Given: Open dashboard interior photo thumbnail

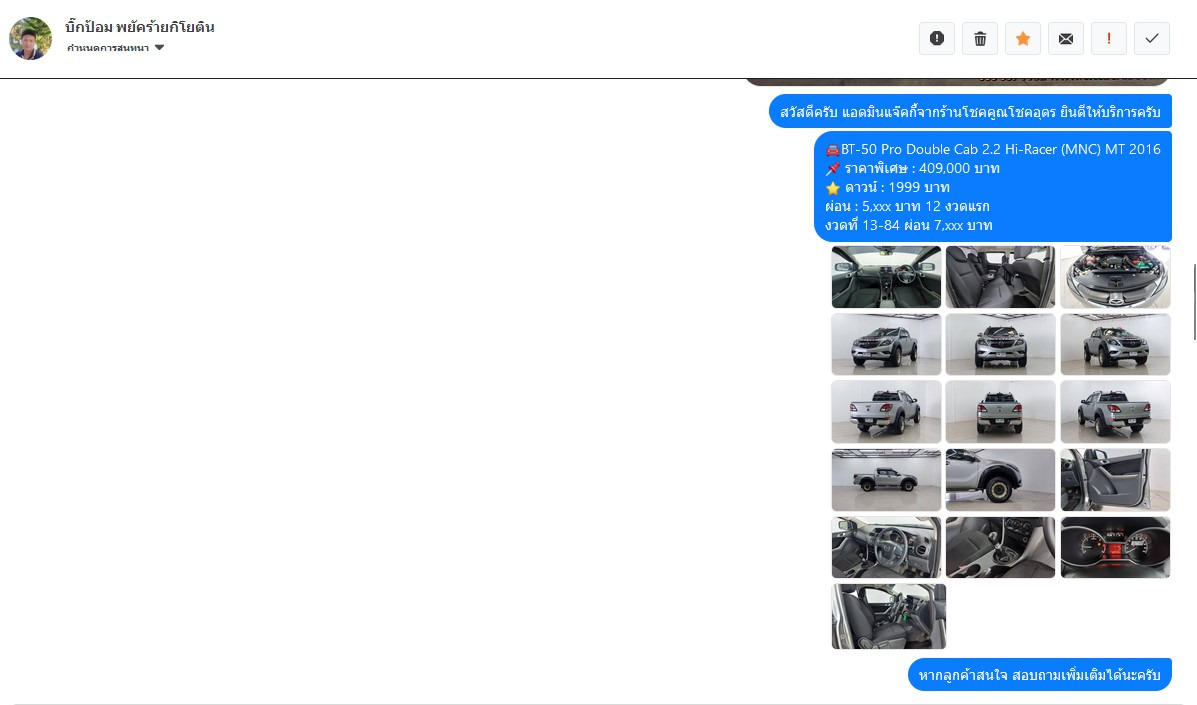Looking at the screenshot, I should (886, 277).
